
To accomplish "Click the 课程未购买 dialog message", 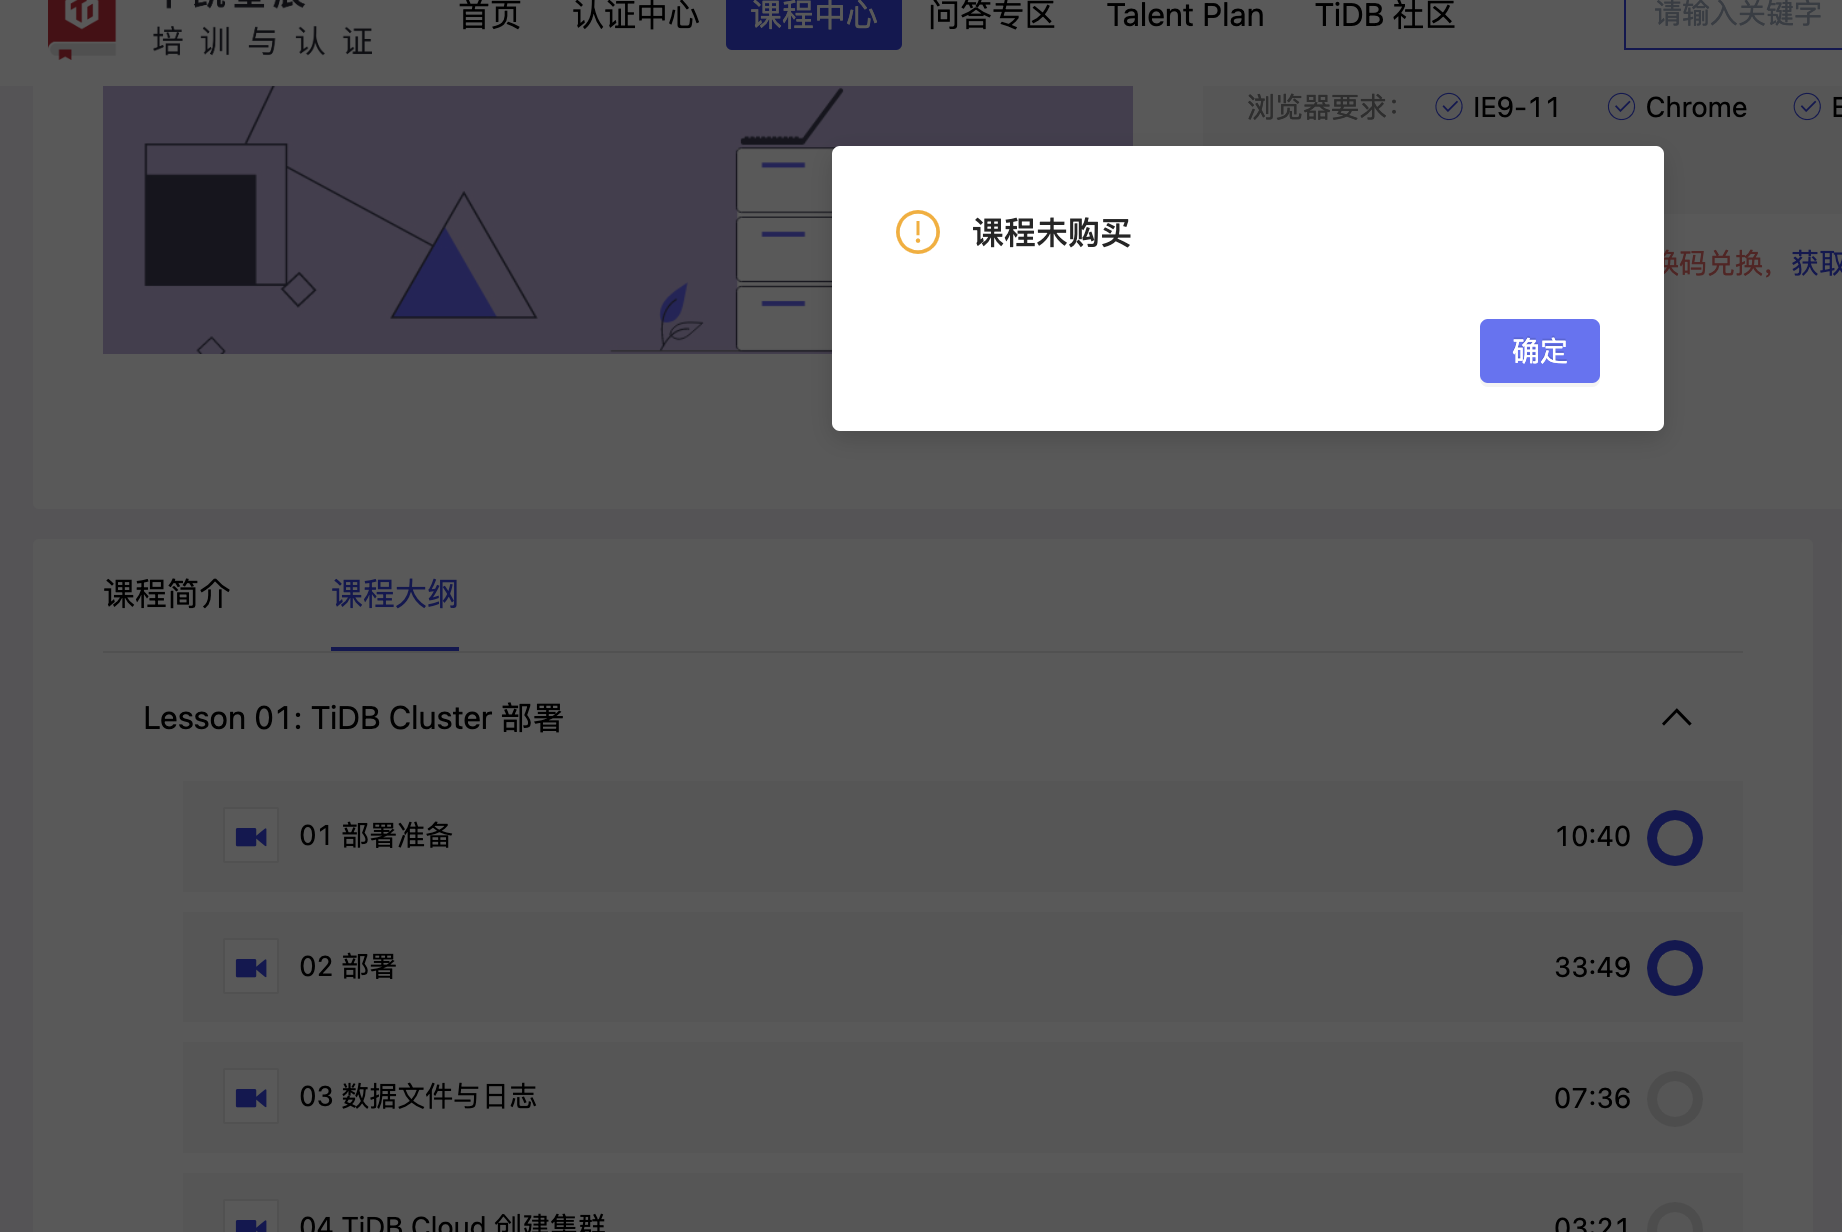I will coord(1051,233).
